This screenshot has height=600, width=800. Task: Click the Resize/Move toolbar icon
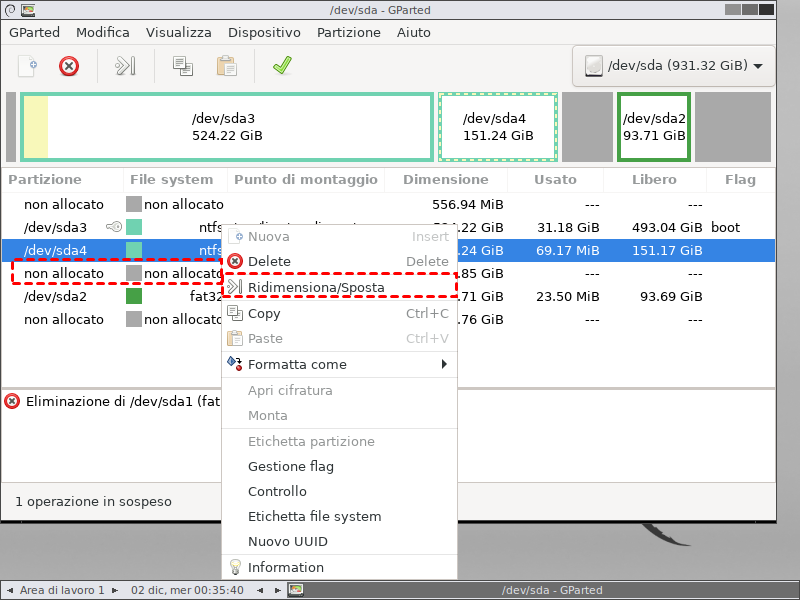pyautogui.click(x=126, y=66)
